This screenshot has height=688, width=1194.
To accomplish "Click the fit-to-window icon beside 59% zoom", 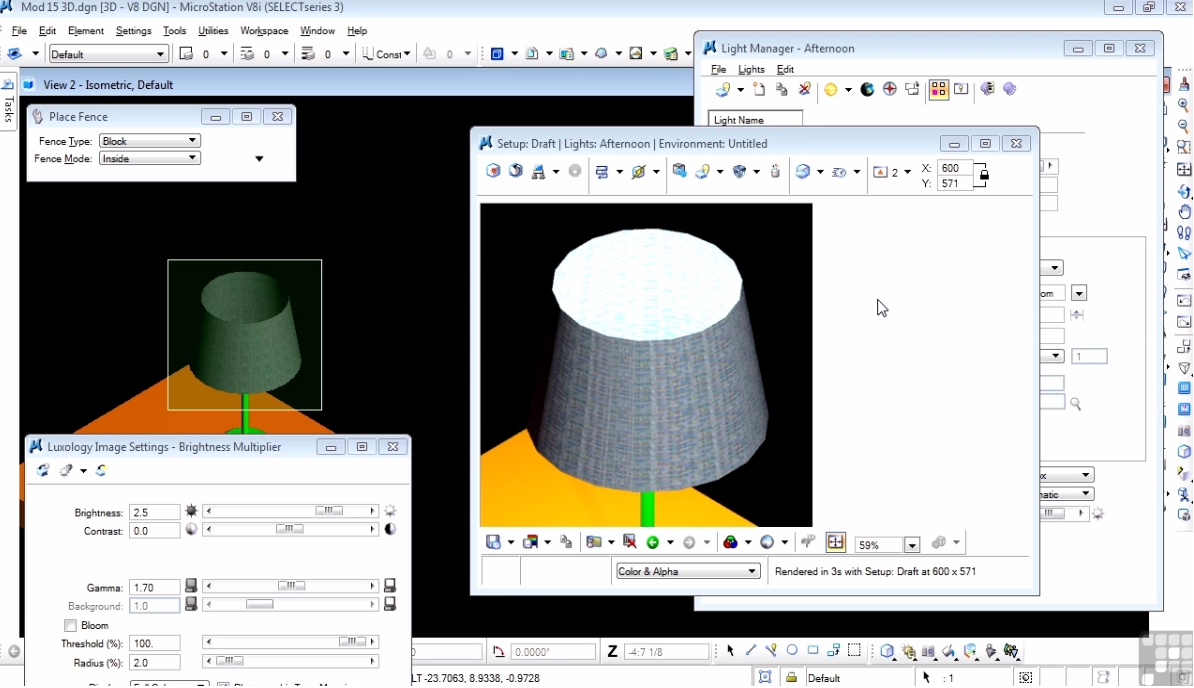I will coord(836,543).
